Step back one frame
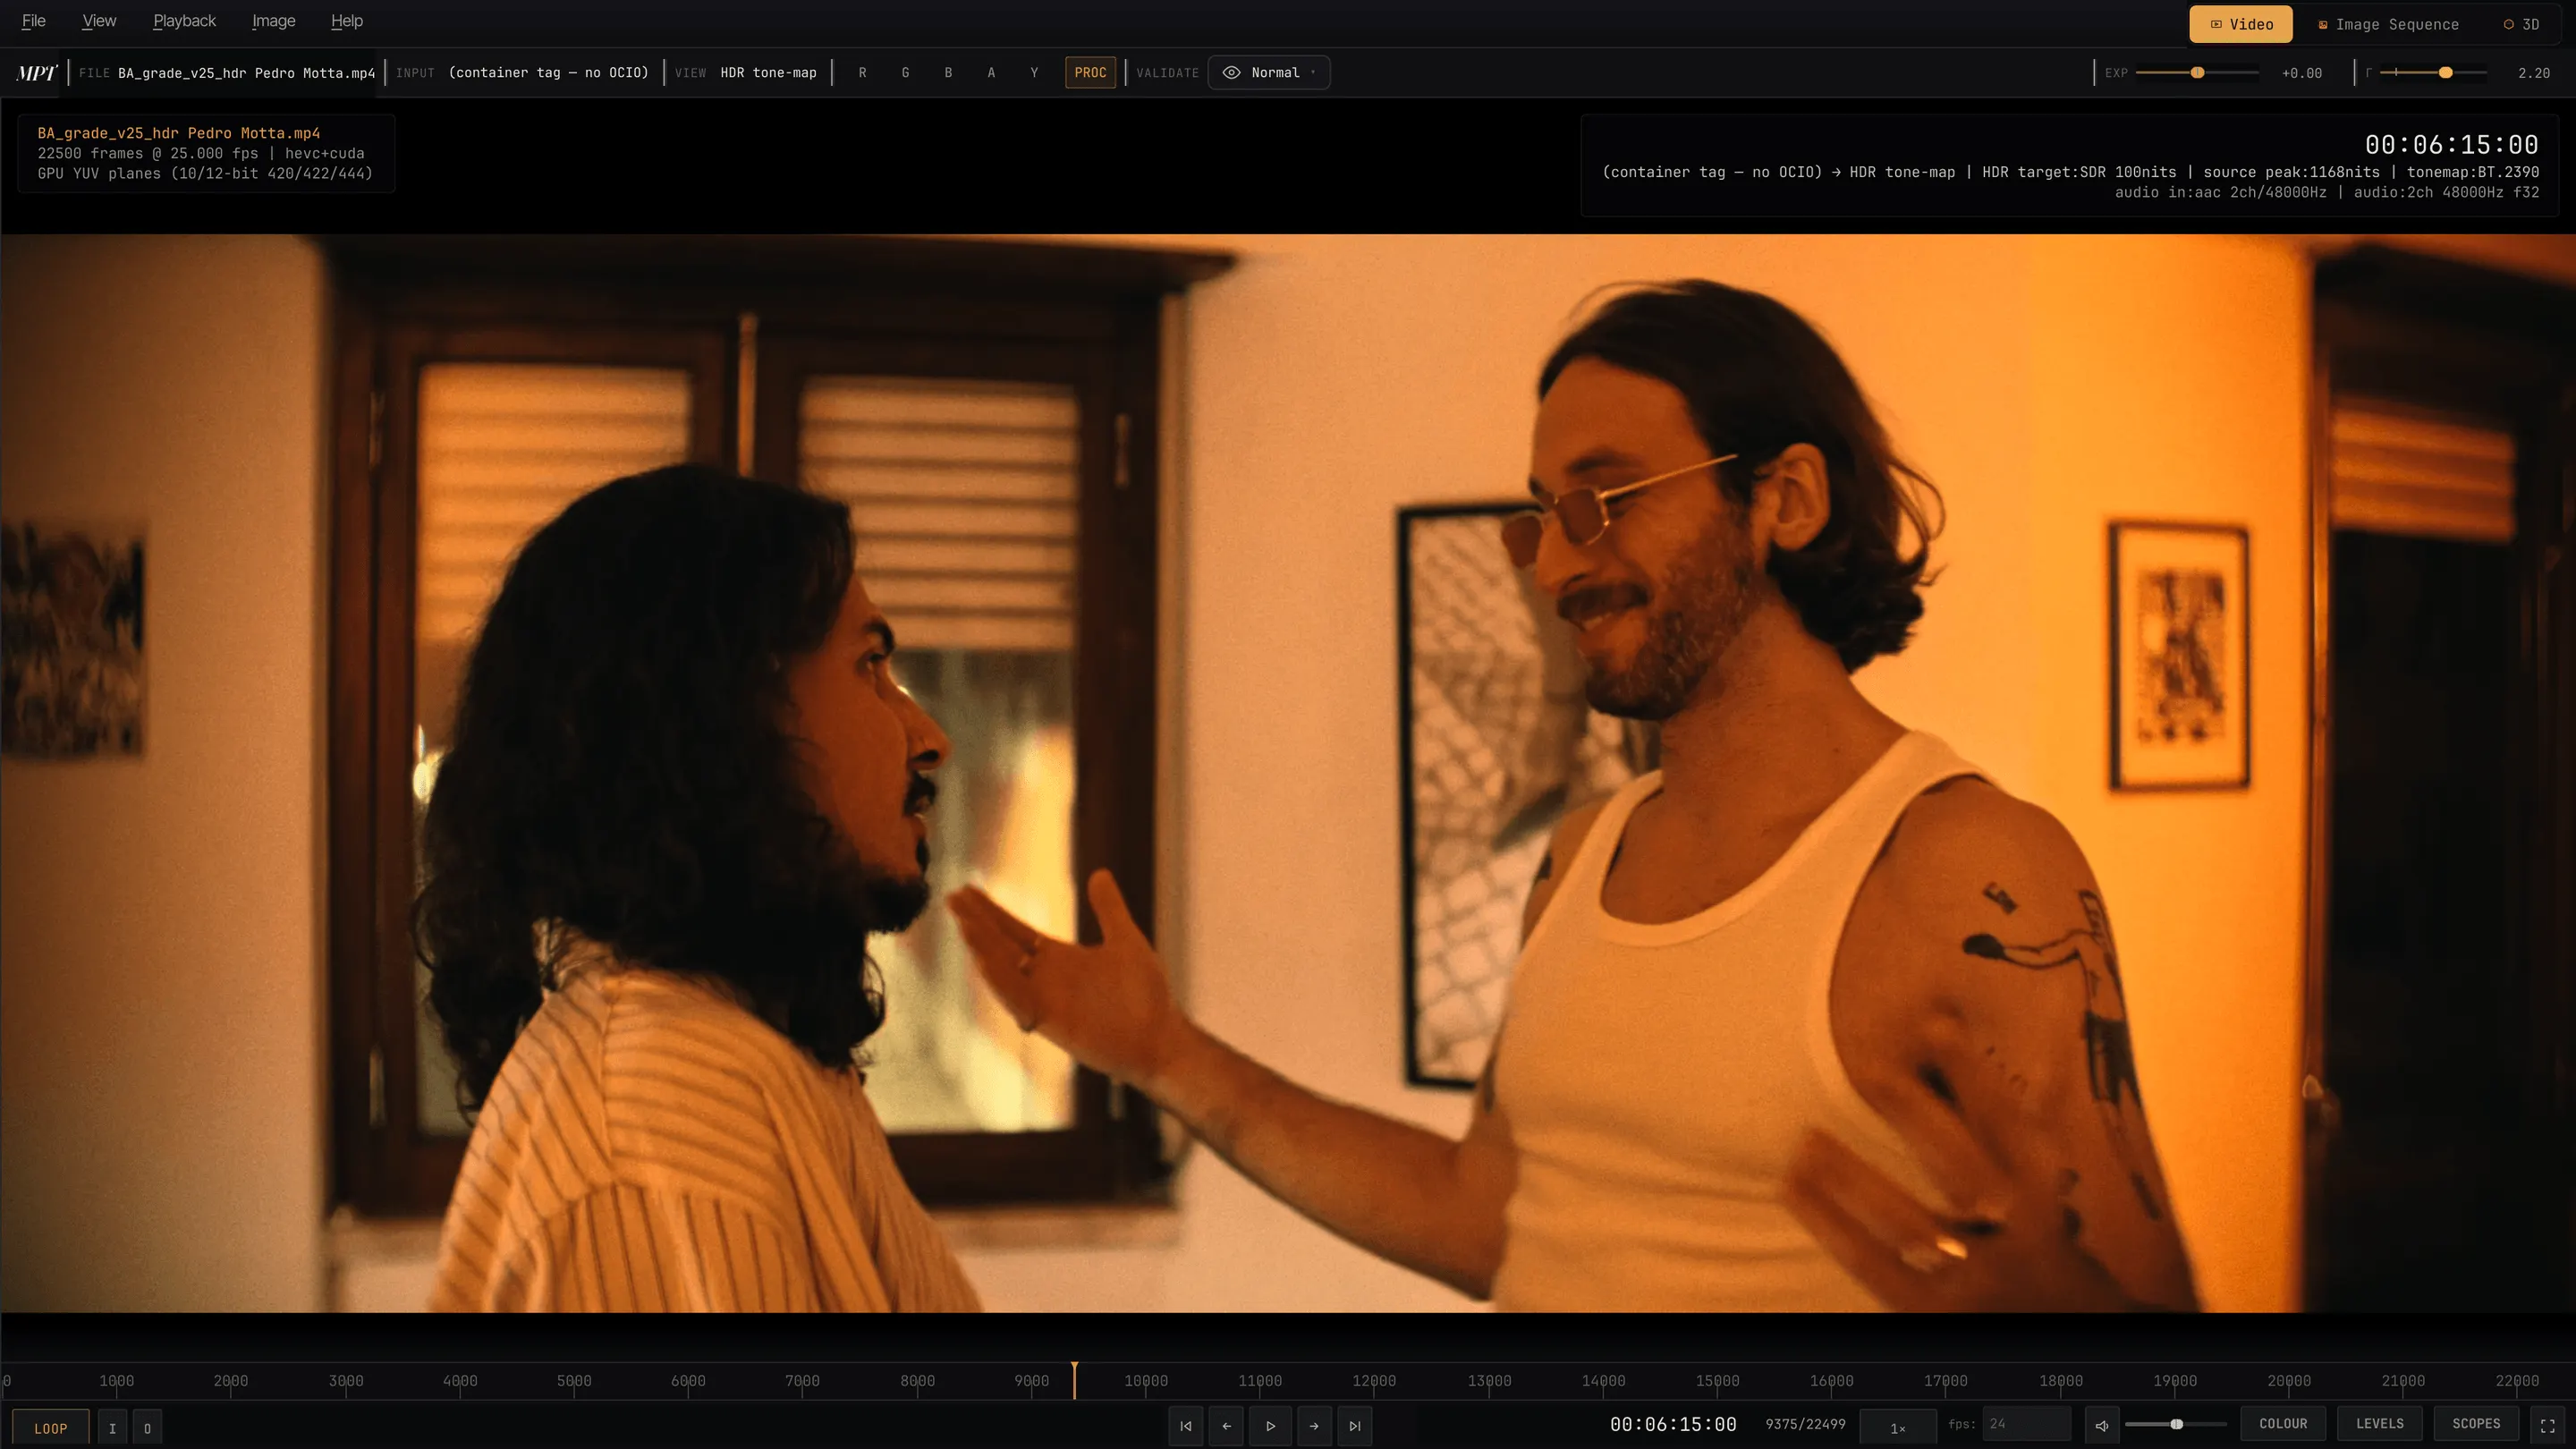Viewport: 2576px width, 1449px height. tap(1226, 1426)
